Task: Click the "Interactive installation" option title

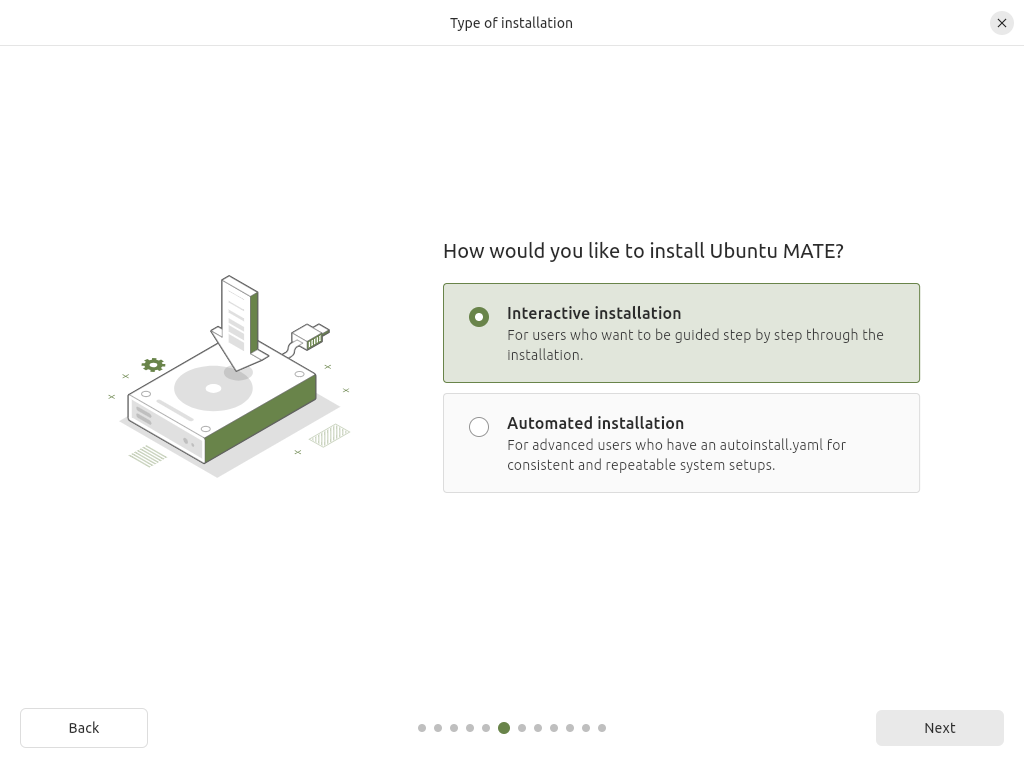Action: (x=594, y=313)
